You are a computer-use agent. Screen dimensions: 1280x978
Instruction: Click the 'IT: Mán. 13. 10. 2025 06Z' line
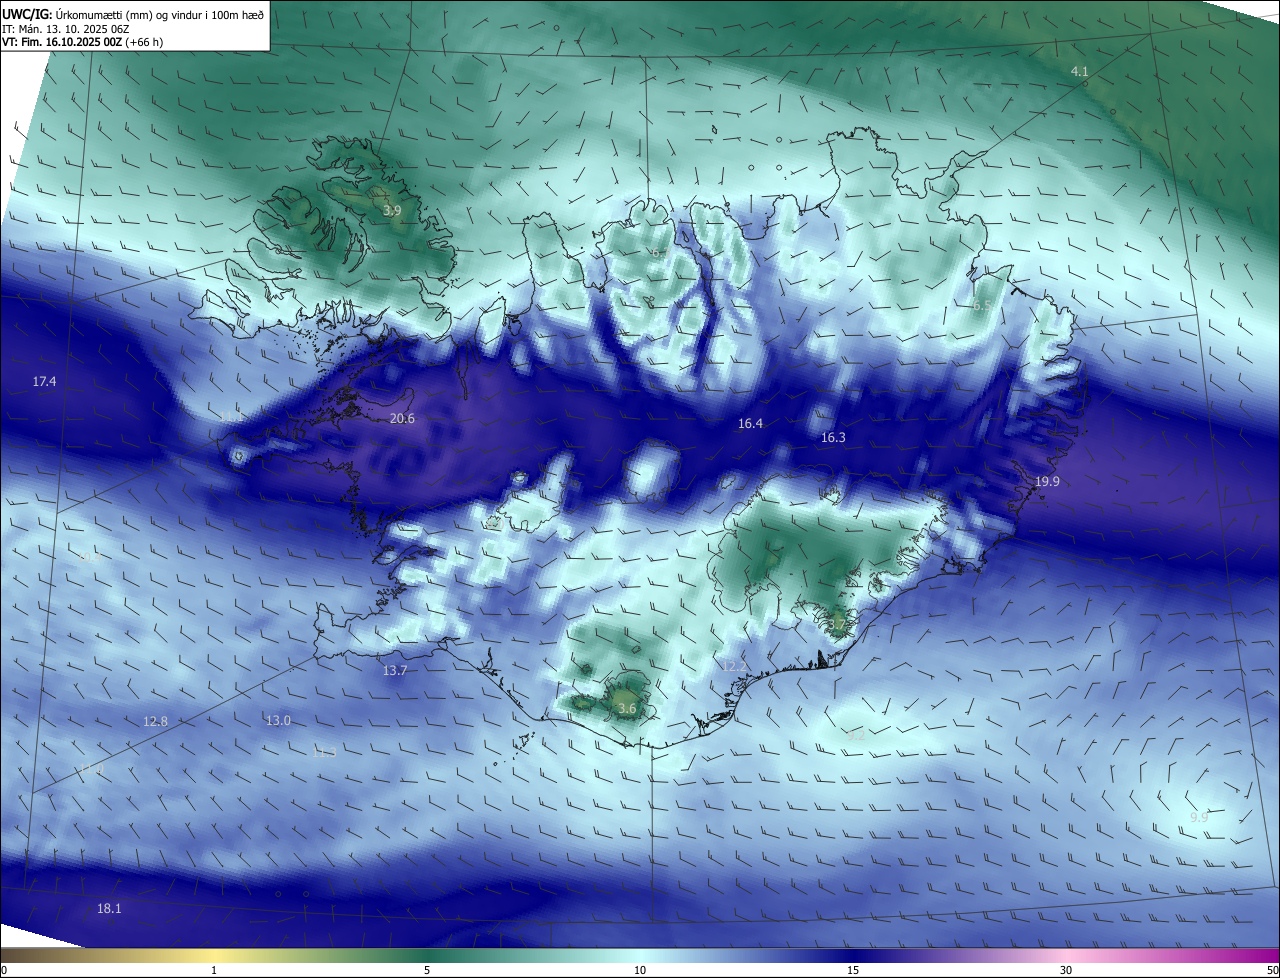click(x=64, y=28)
